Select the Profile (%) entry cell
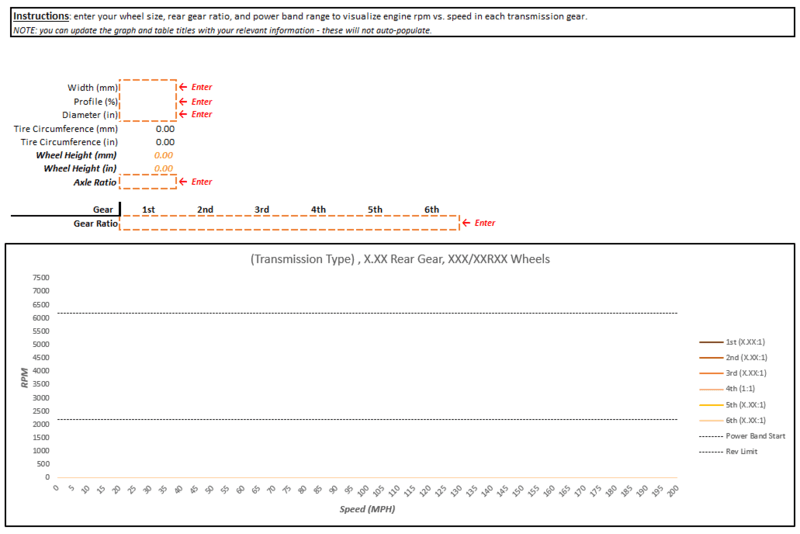This screenshot has height=534, width=800. coord(148,101)
